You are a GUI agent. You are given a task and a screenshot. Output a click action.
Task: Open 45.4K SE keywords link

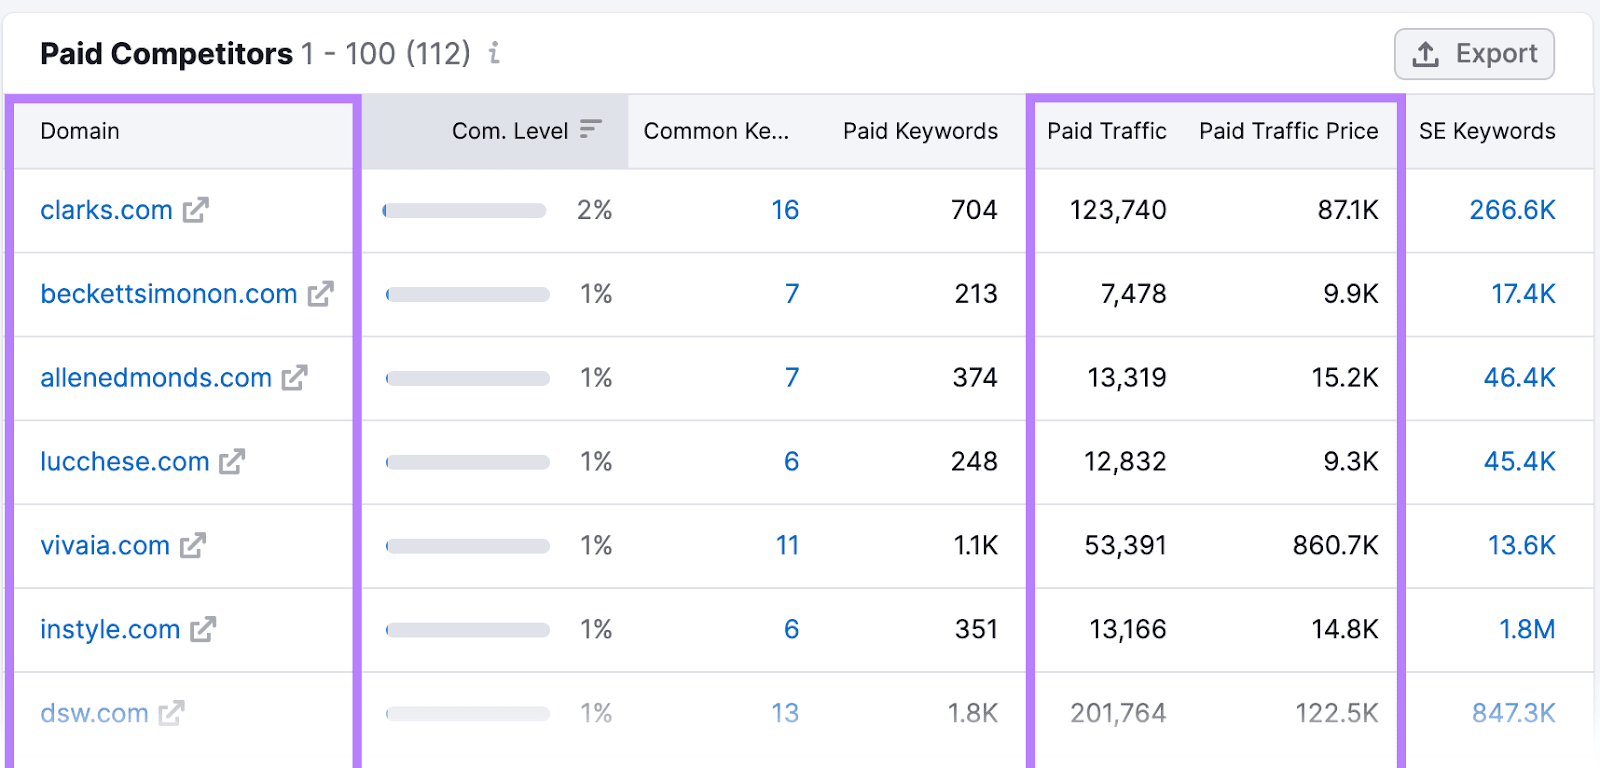coord(1520,462)
